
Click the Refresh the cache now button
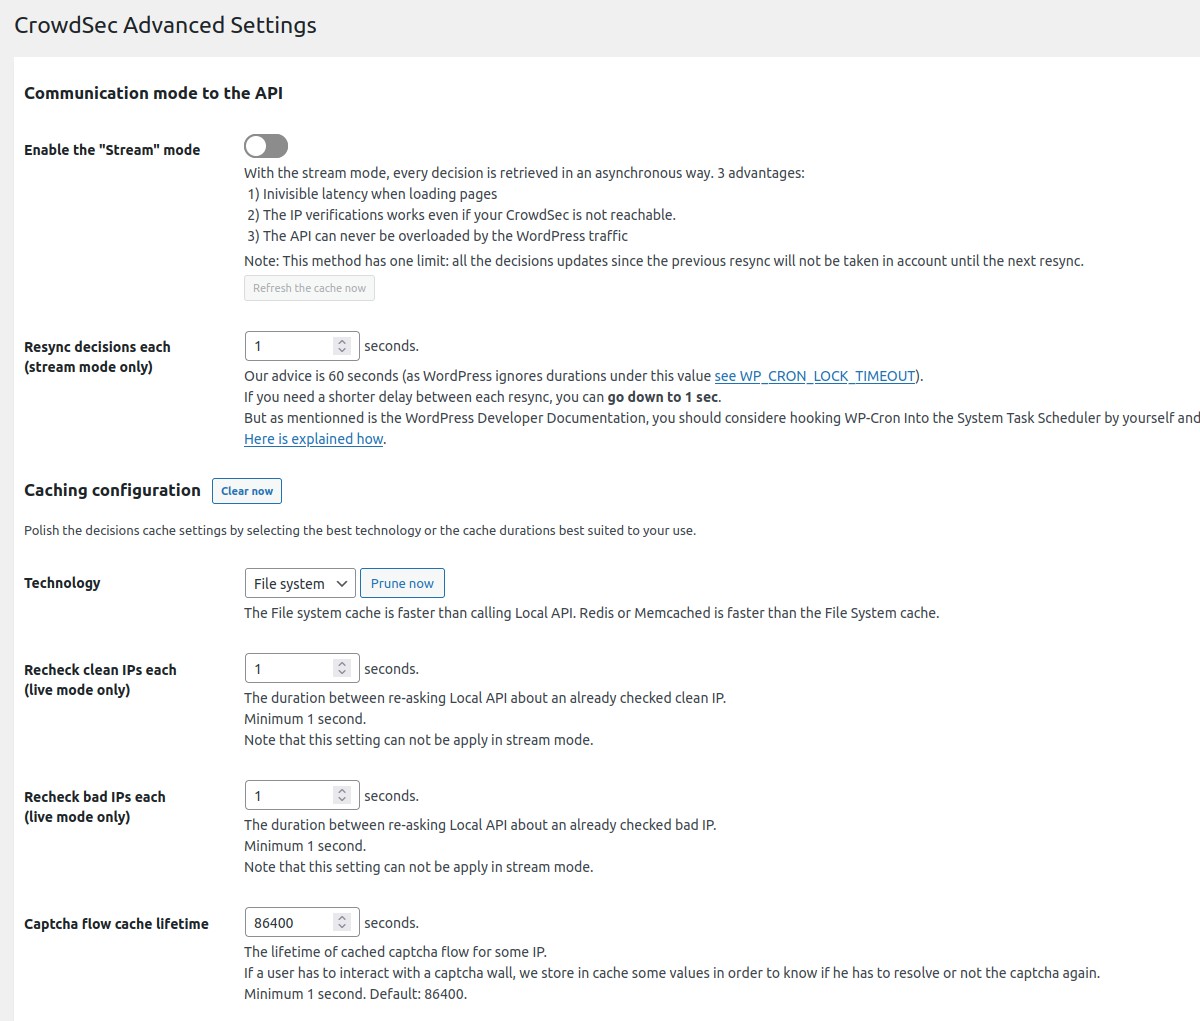point(309,288)
